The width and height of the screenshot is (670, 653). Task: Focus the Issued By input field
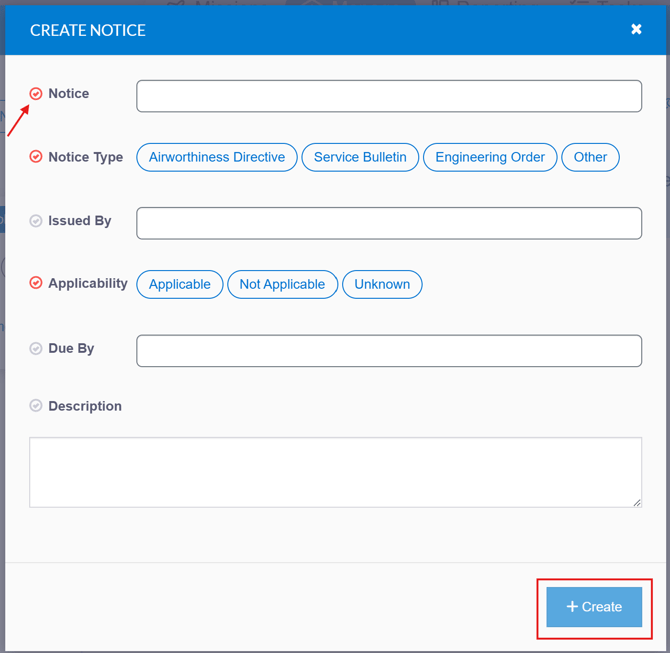point(389,223)
